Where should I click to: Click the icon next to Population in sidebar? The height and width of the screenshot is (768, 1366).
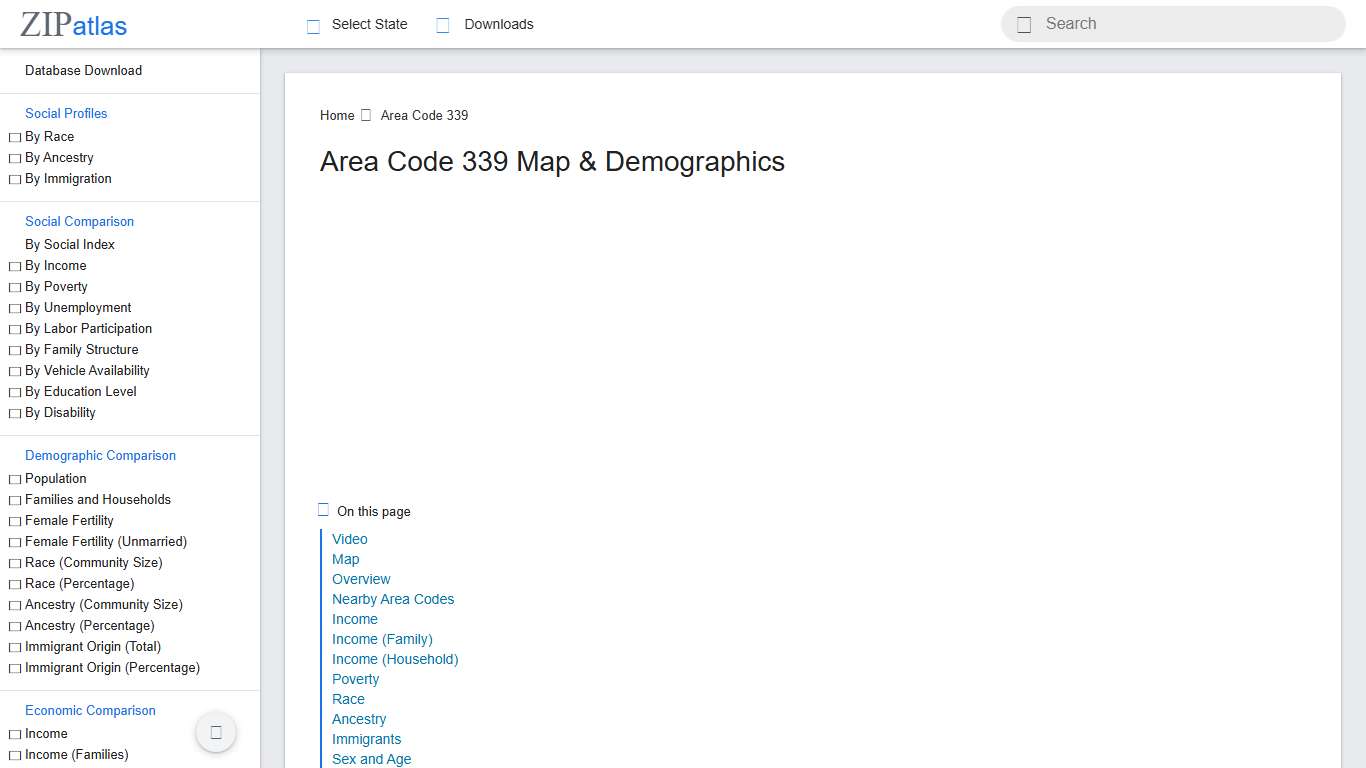pyautogui.click(x=14, y=478)
